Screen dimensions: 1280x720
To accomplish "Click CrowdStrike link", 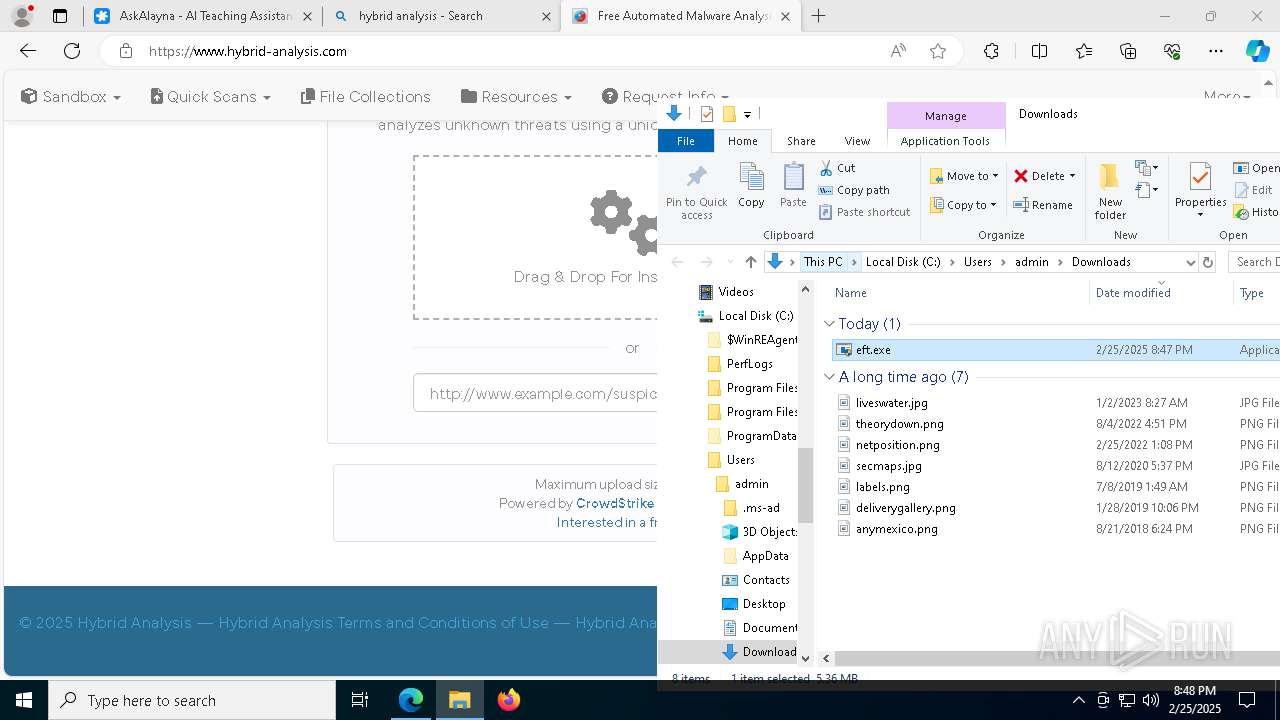I will coord(615,503).
